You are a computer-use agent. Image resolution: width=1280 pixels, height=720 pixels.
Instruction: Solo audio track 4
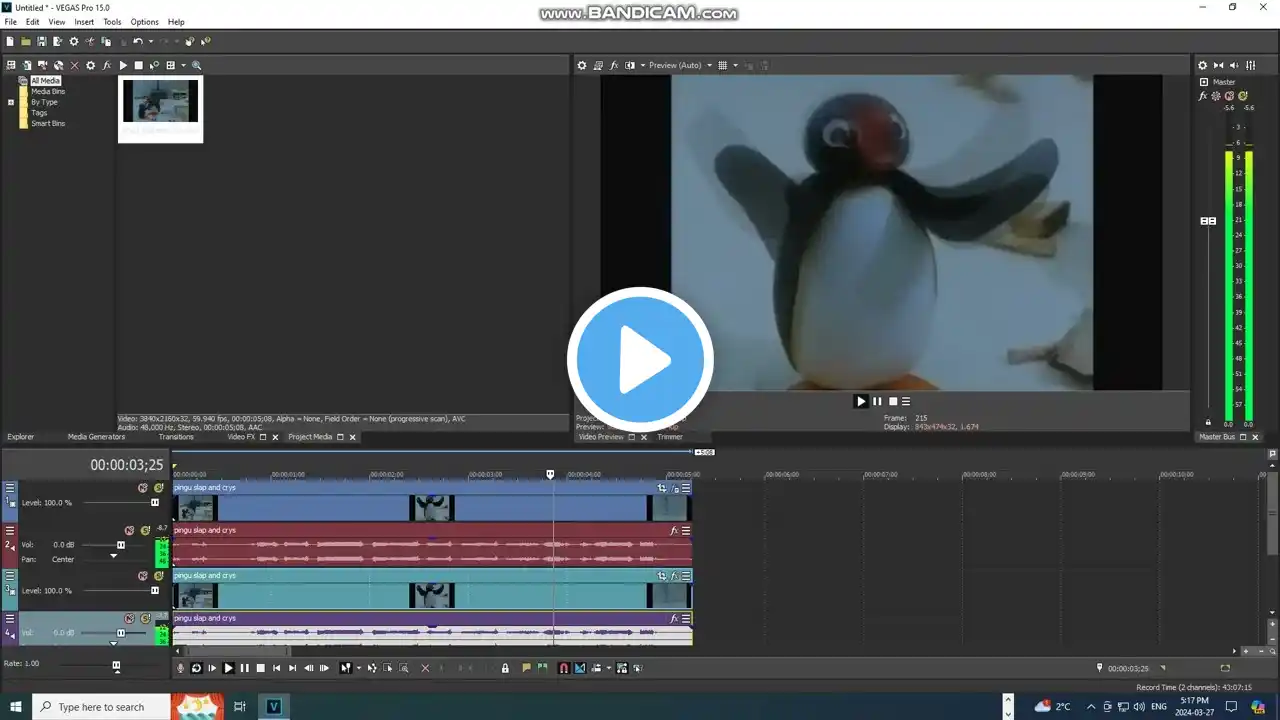point(145,619)
